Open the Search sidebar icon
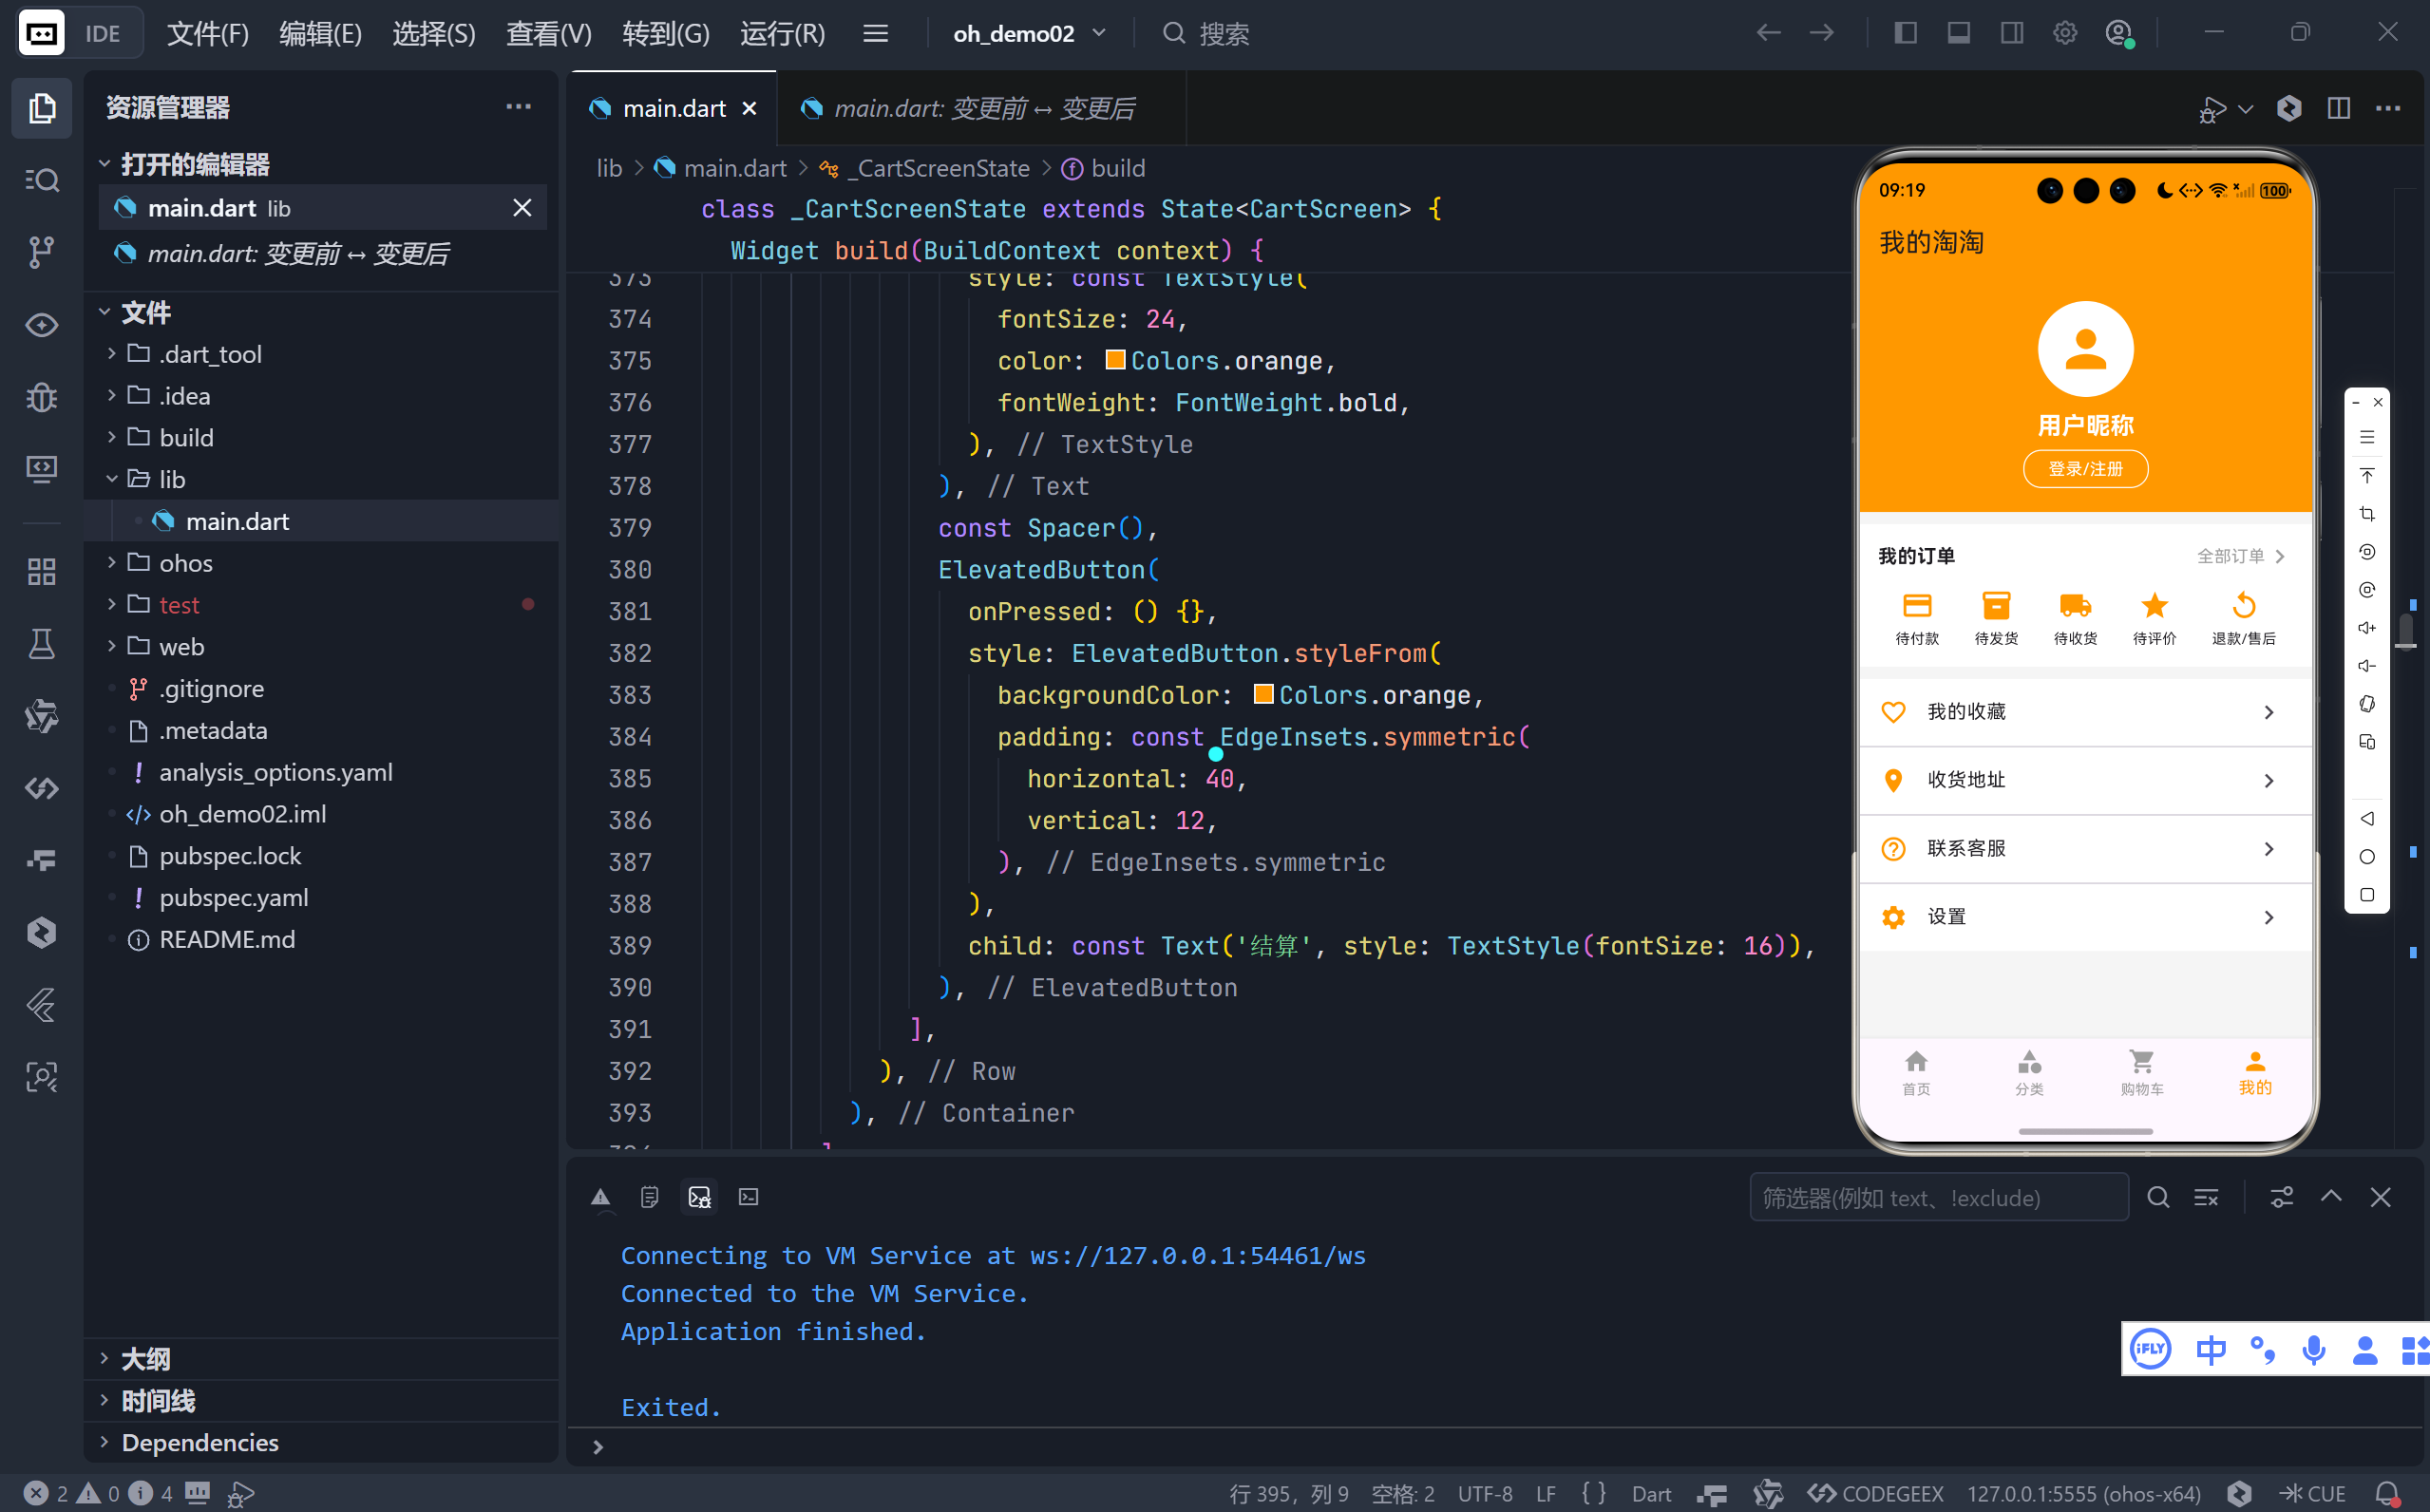Screen dimensions: 2430x1512 coord(41,180)
